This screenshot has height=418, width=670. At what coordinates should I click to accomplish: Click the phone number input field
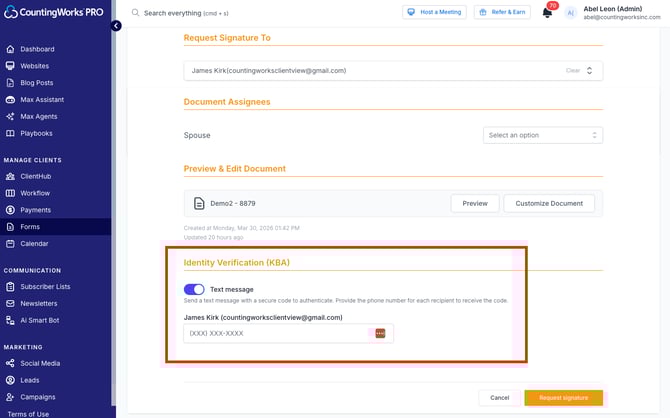(x=275, y=333)
